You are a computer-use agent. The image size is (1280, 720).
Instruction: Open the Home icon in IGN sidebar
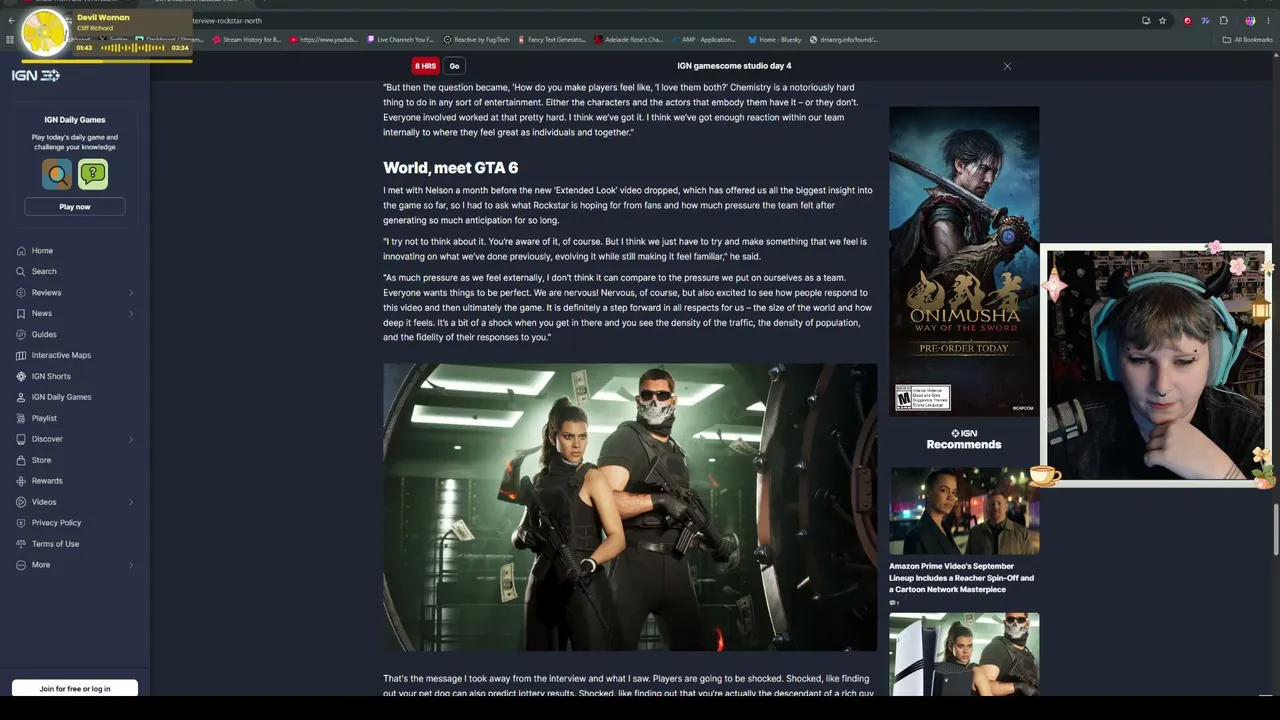pos(21,251)
